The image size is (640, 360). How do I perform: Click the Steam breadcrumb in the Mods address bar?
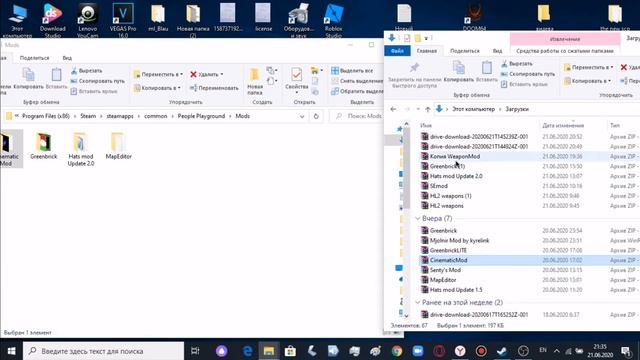click(x=88, y=116)
